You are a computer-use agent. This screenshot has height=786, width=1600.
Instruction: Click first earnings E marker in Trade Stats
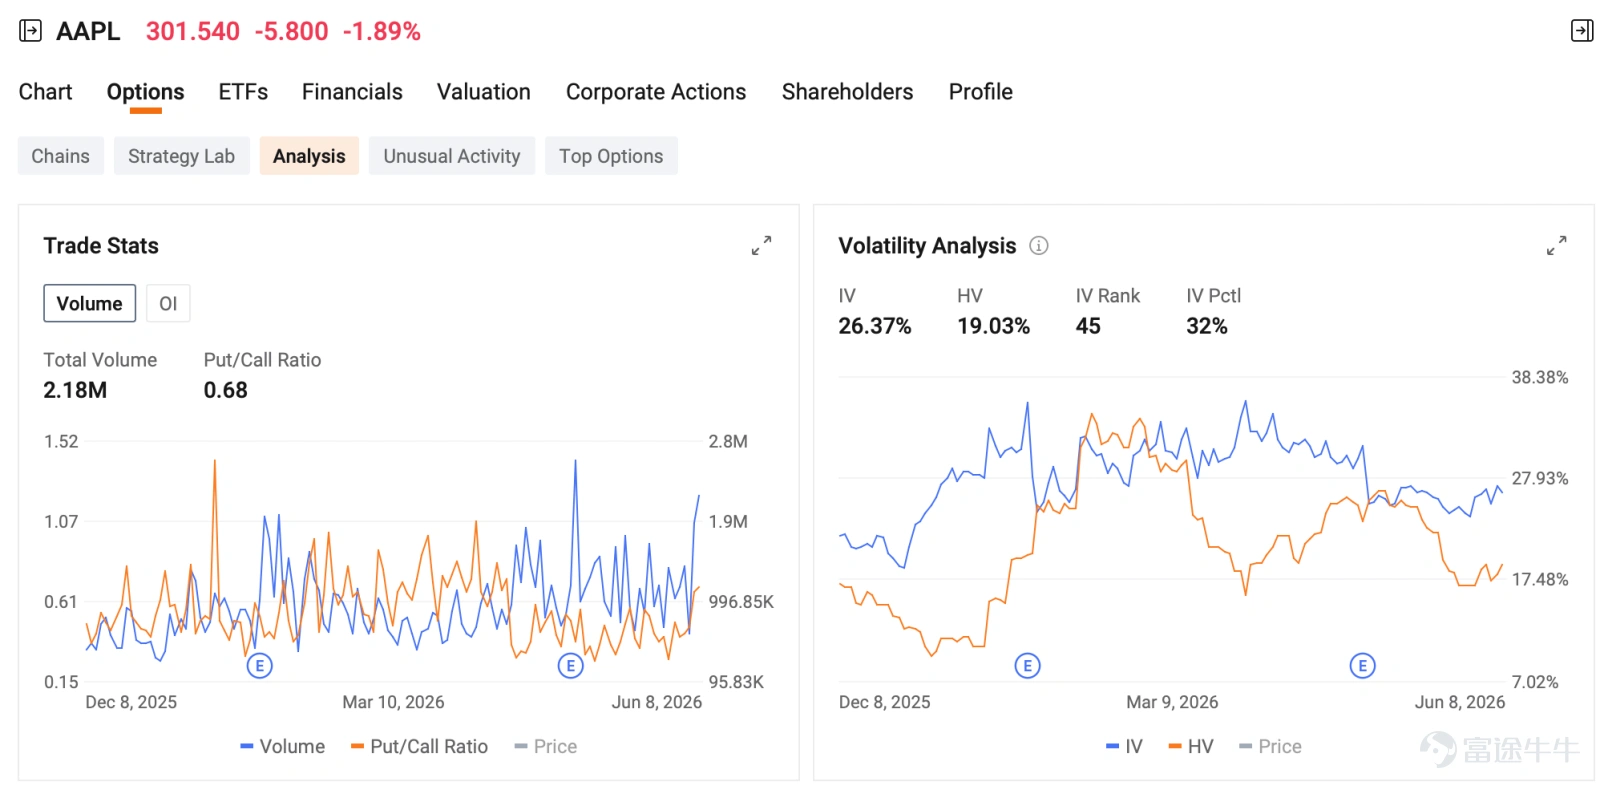(259, 665)
